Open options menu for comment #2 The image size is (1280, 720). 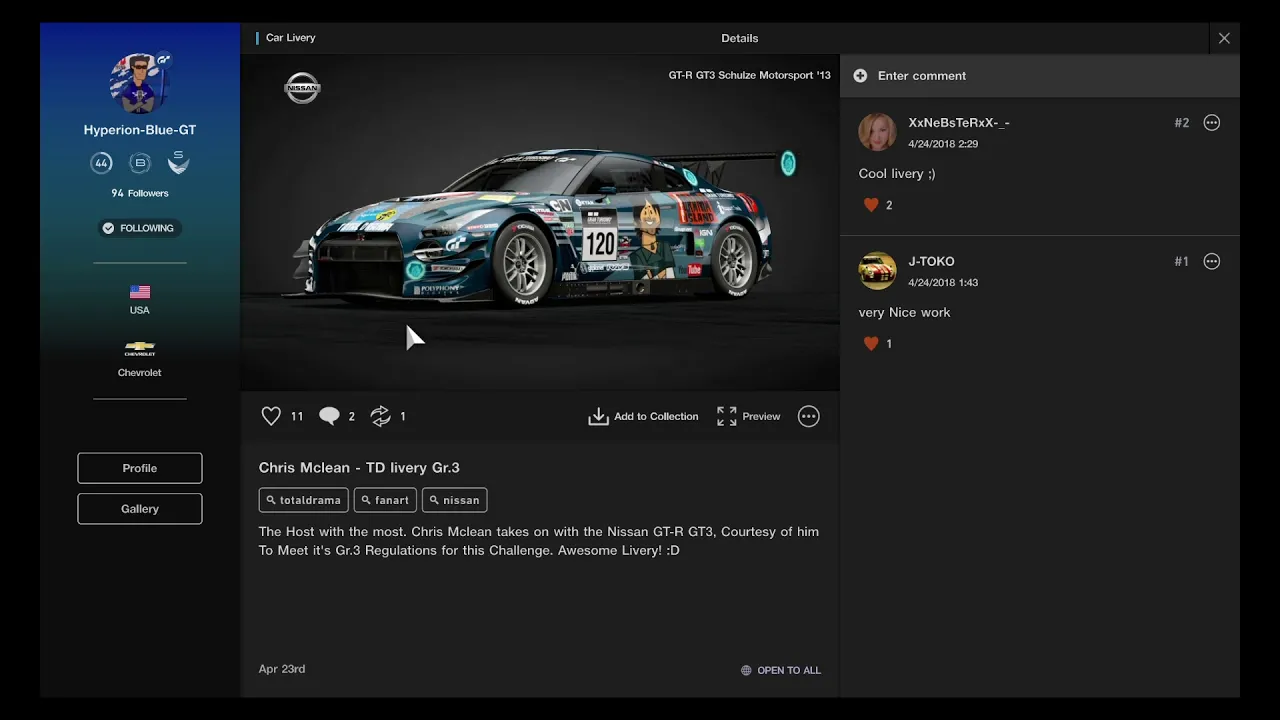1212,123
